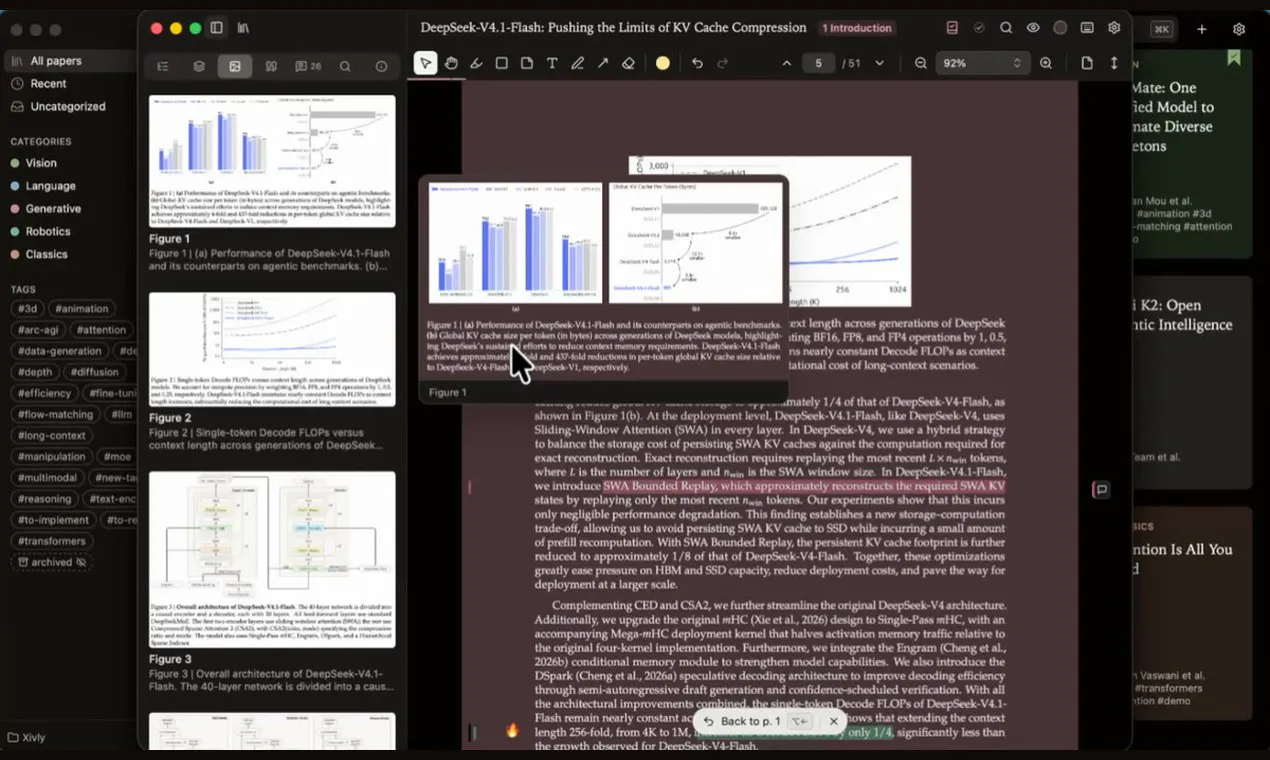
Task: Toggle the archived filter chip
Action: tap(52, 562)
